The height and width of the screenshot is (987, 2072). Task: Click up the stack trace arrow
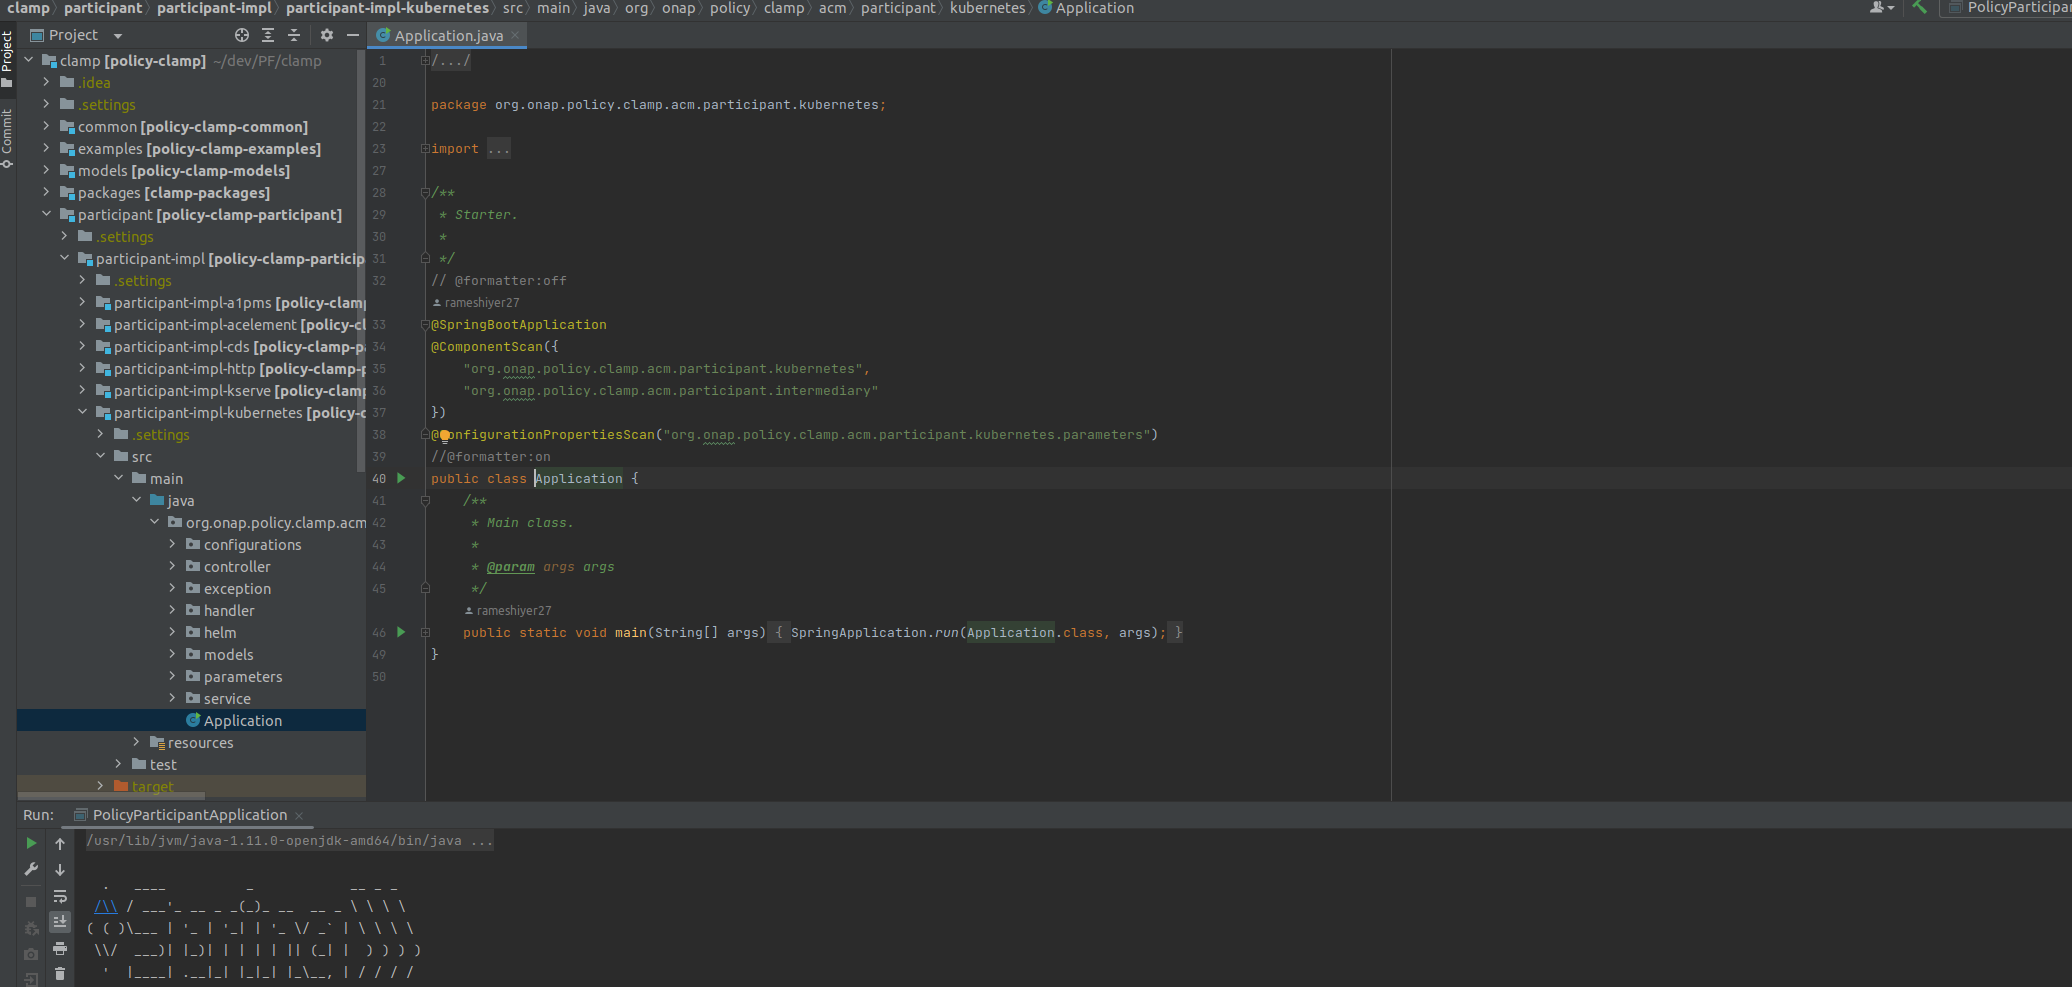point(60,843)
